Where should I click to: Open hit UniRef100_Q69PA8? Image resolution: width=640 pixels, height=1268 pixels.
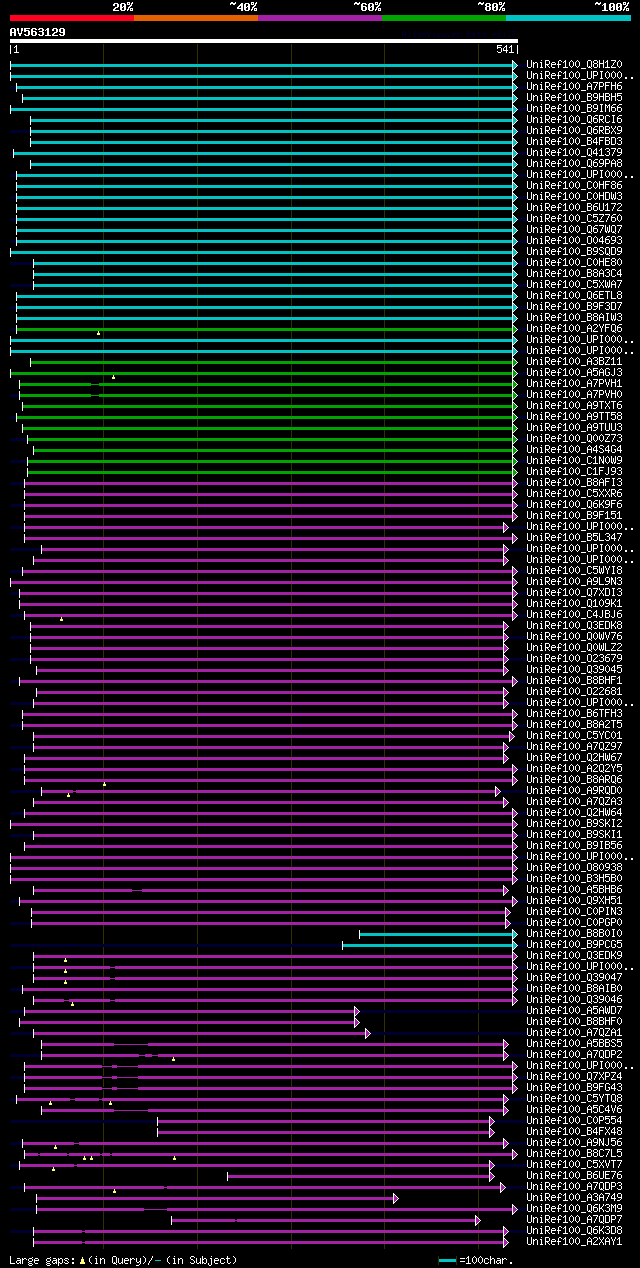point(574,164)
